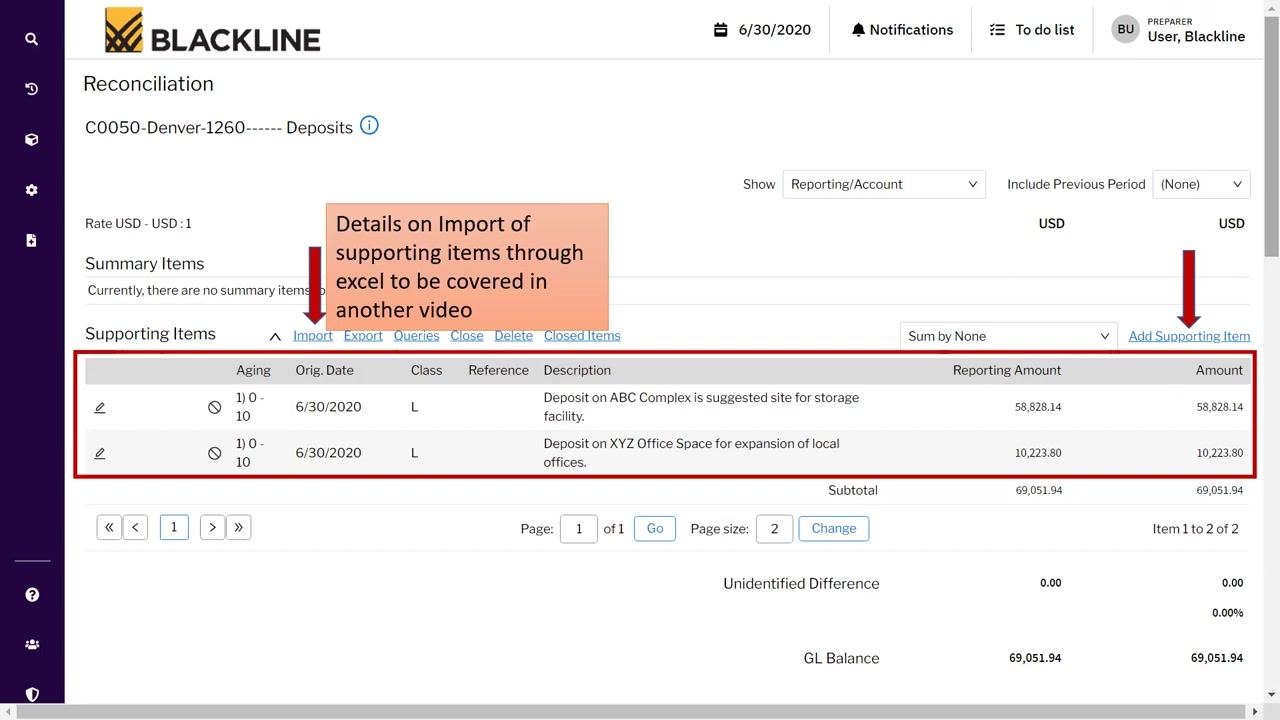Click Add Supporting Item link
This screenshot has width=1280, height=720.
click(1189, 336)
